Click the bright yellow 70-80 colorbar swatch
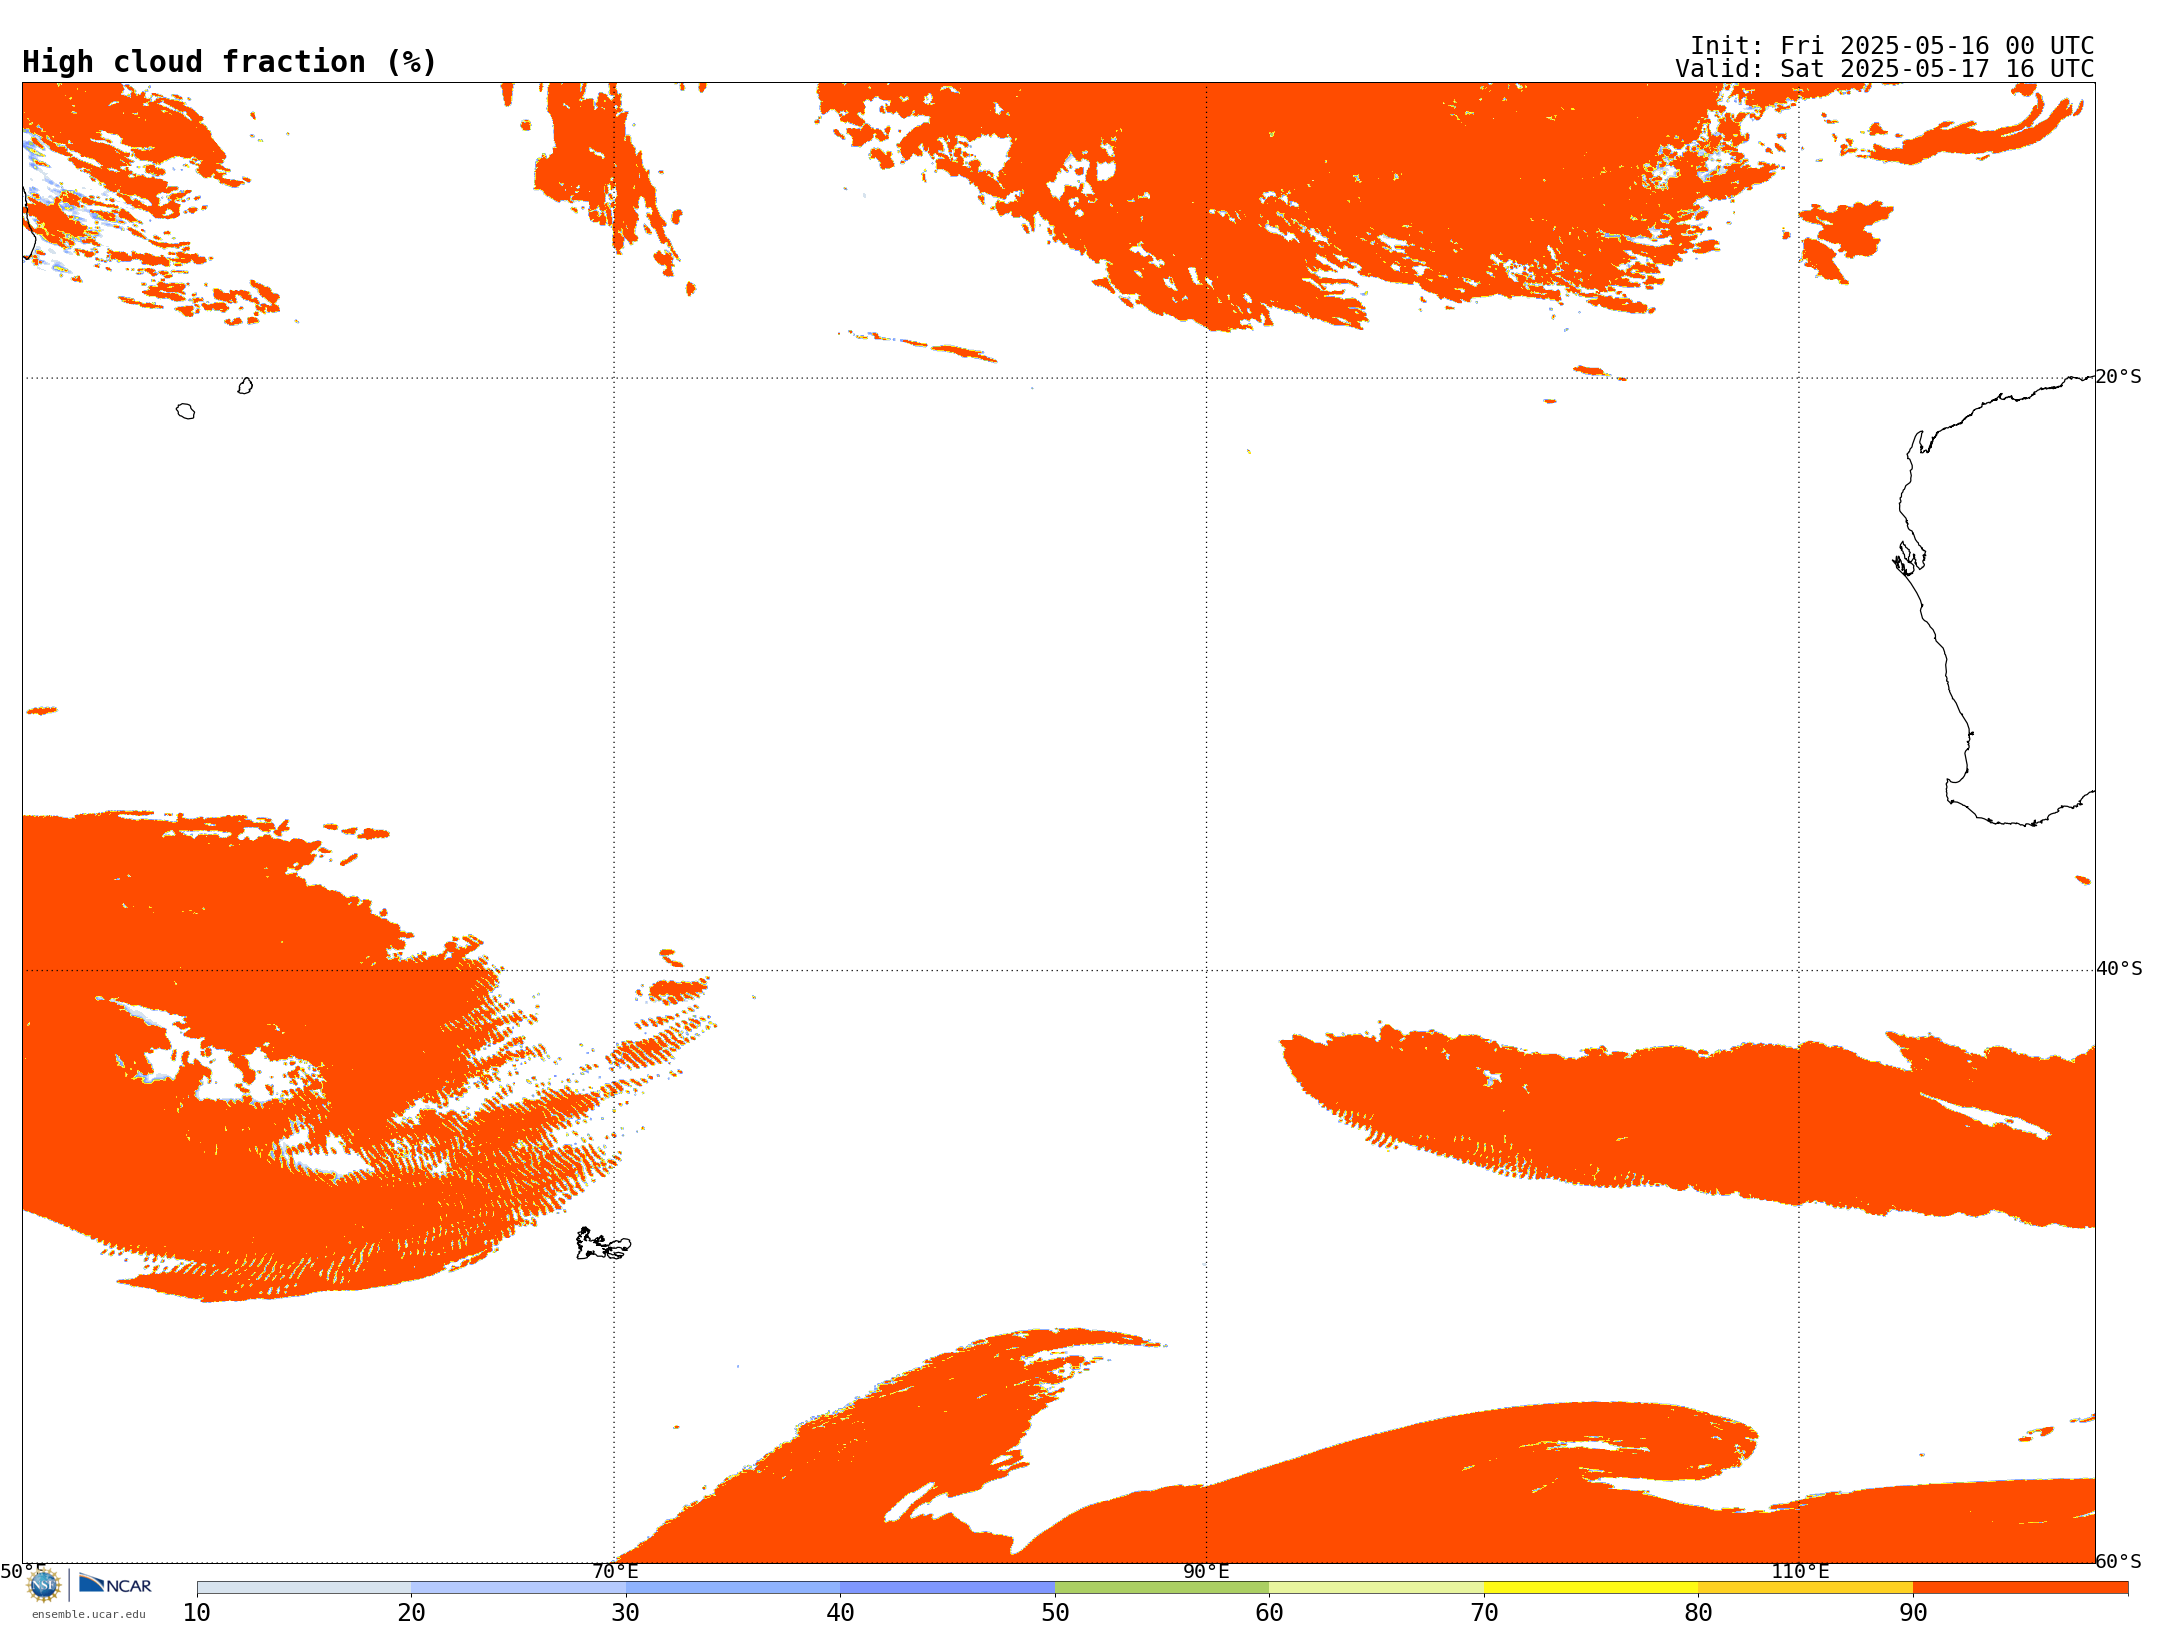The image size is (2160, 1626). [1591, 1588]
